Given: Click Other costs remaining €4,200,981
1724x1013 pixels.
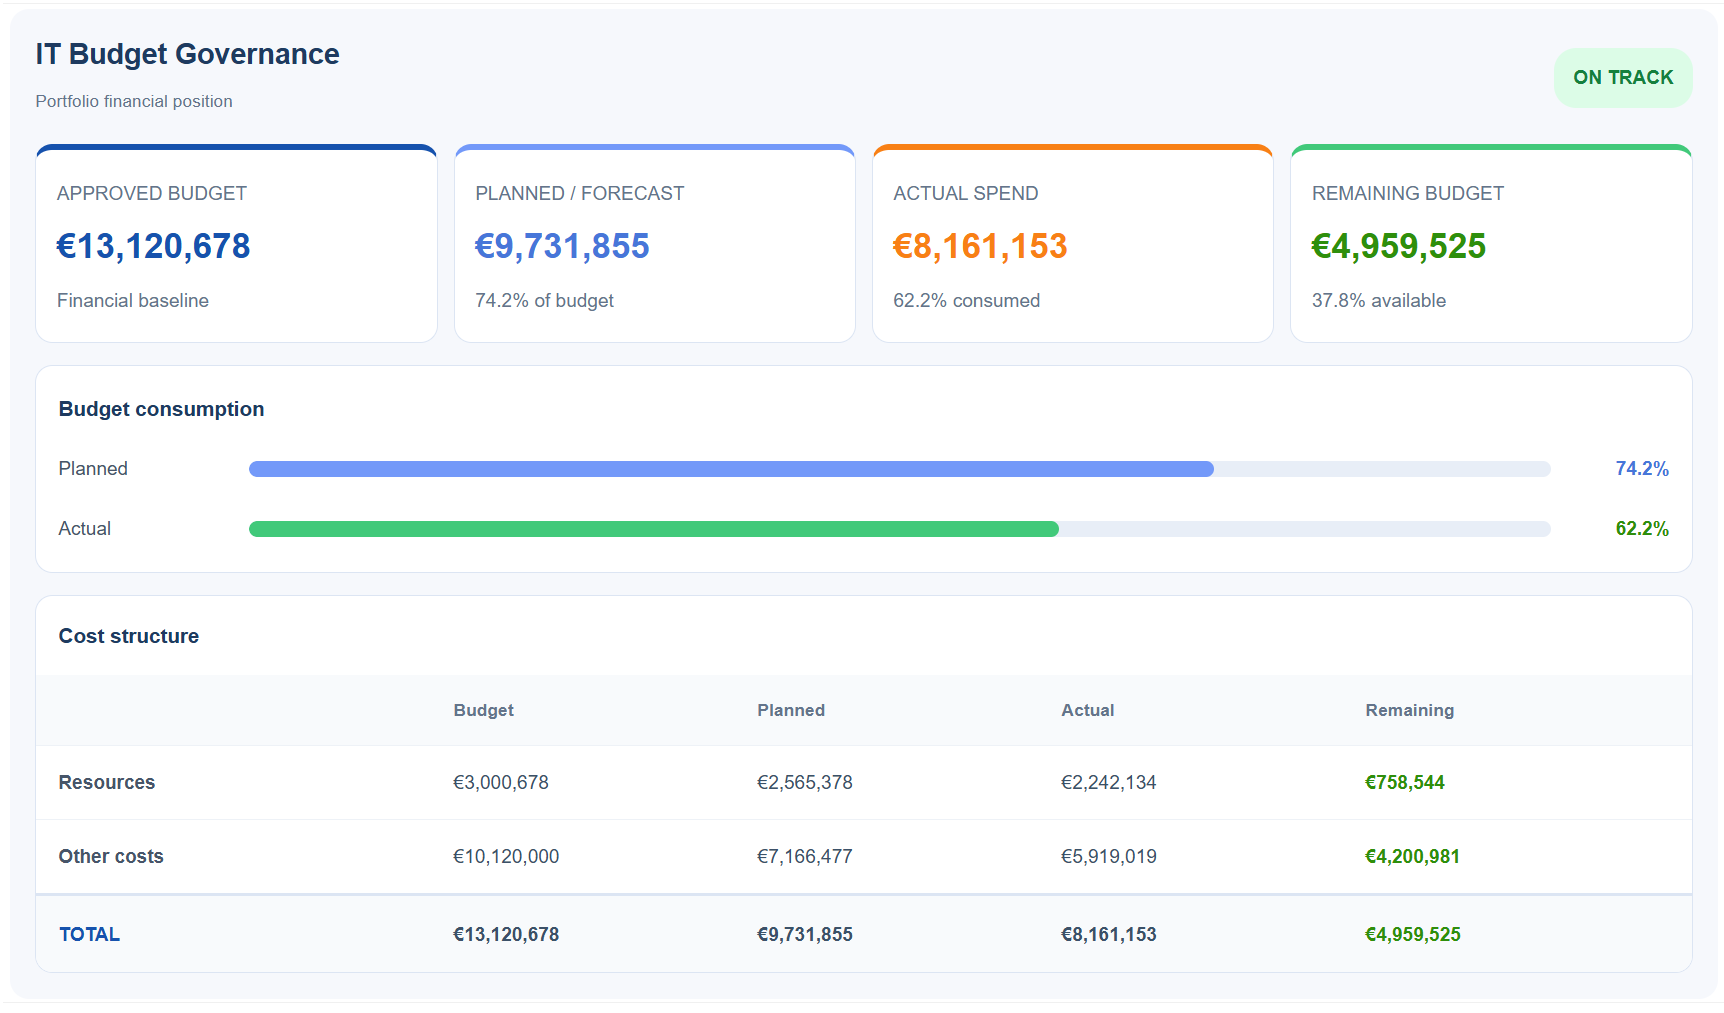Looking at the screenshot, I should (1412, 856).
